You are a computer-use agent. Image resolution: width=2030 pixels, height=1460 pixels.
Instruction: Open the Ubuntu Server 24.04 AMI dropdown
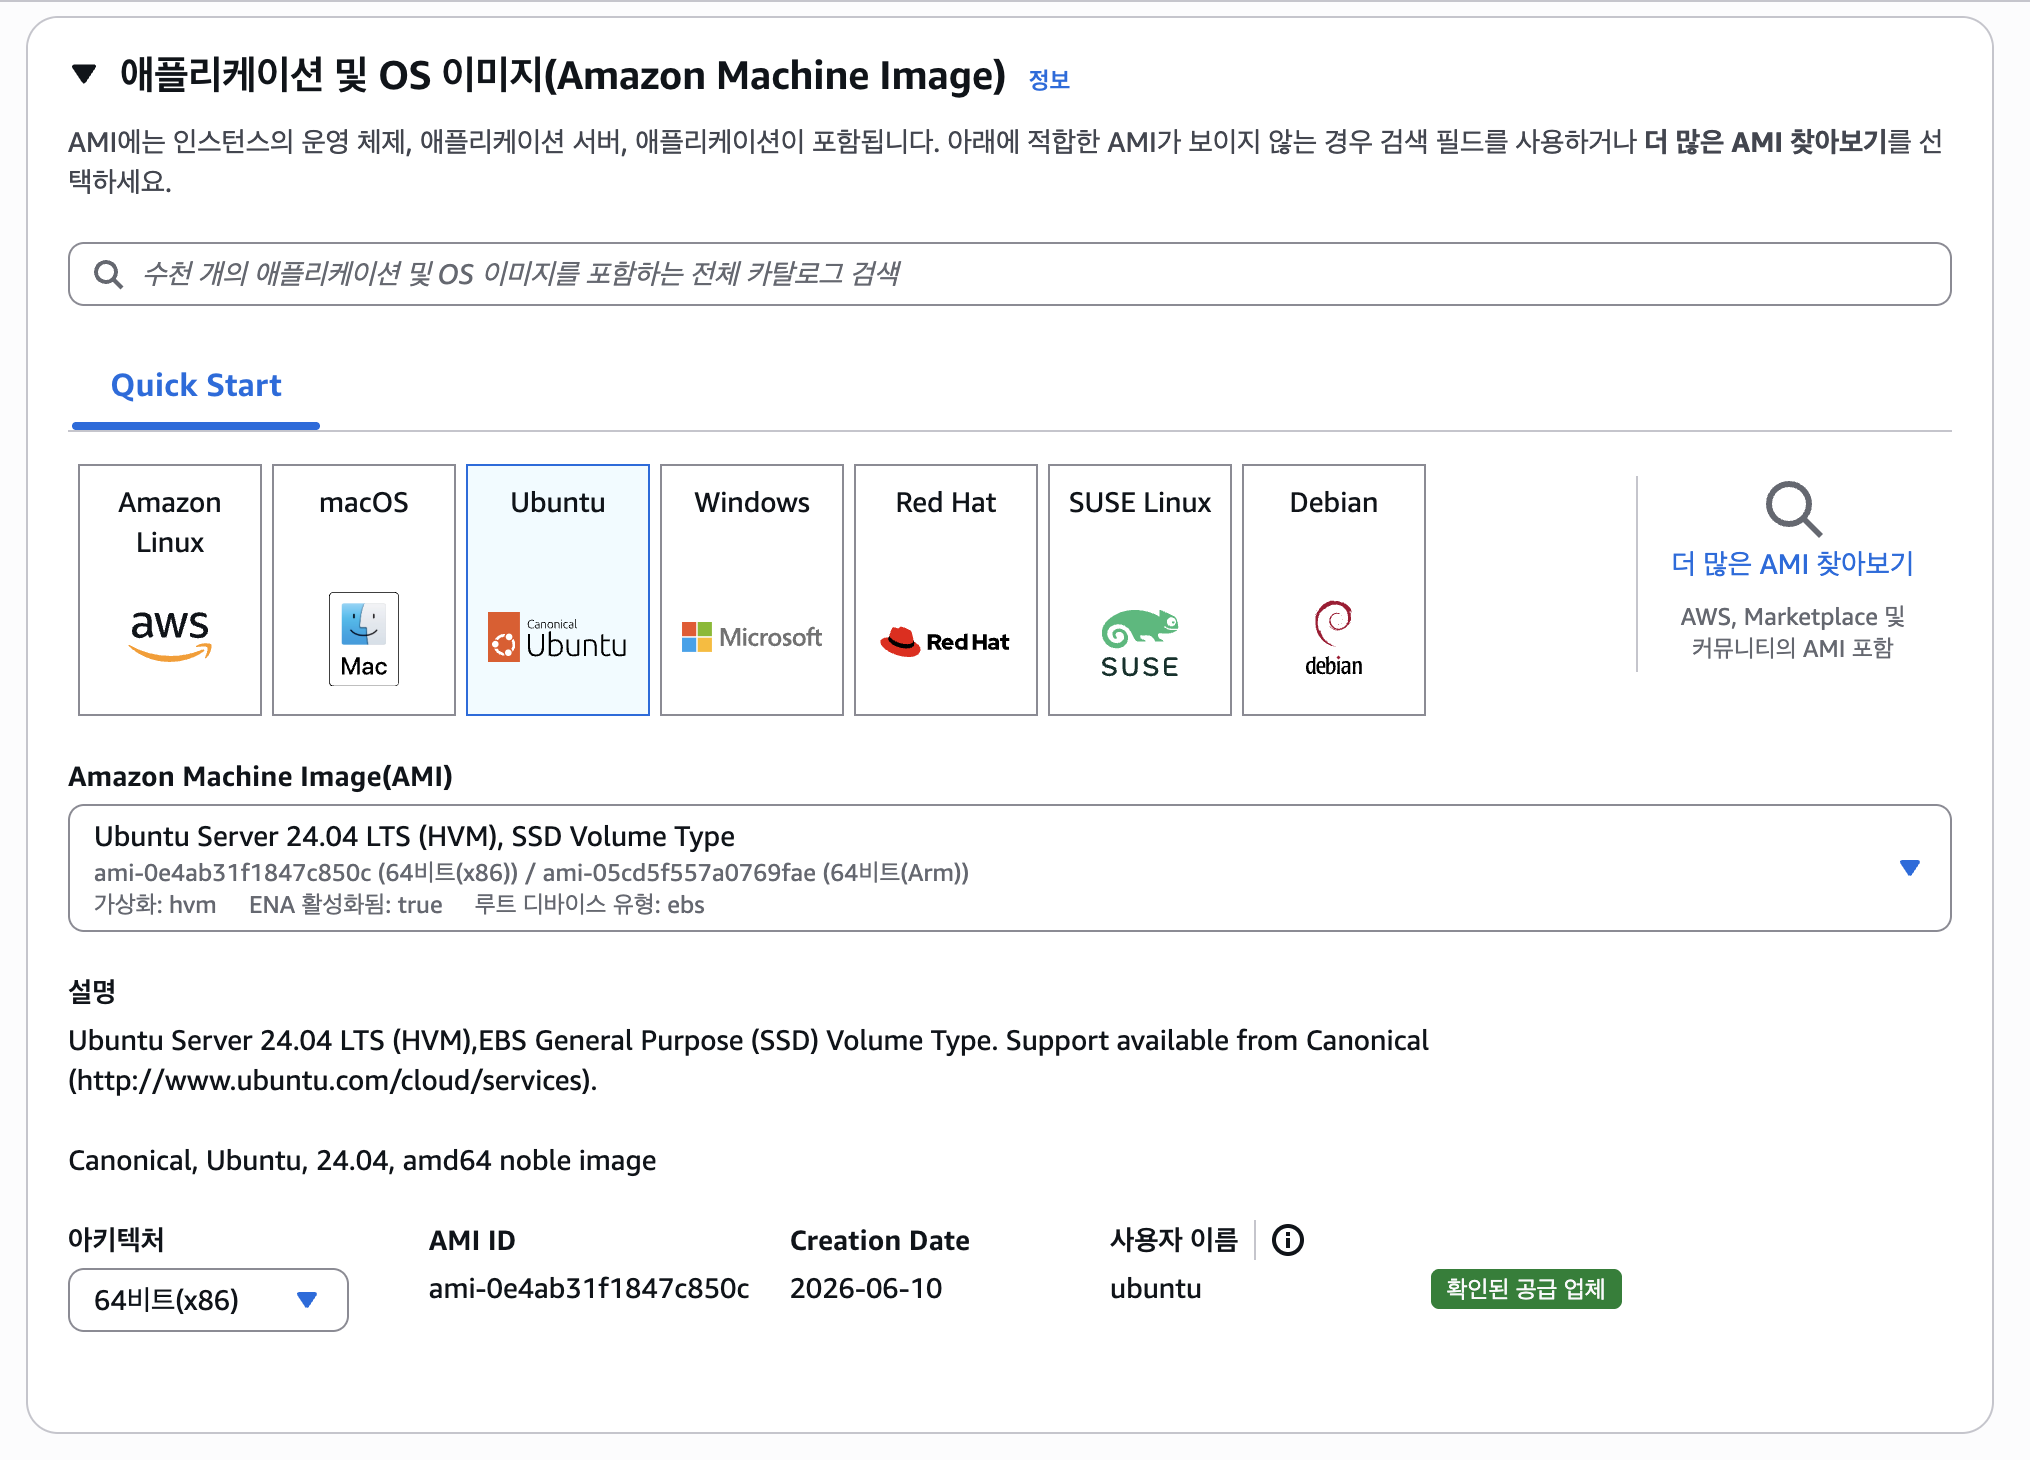(x=1010, y=868)
